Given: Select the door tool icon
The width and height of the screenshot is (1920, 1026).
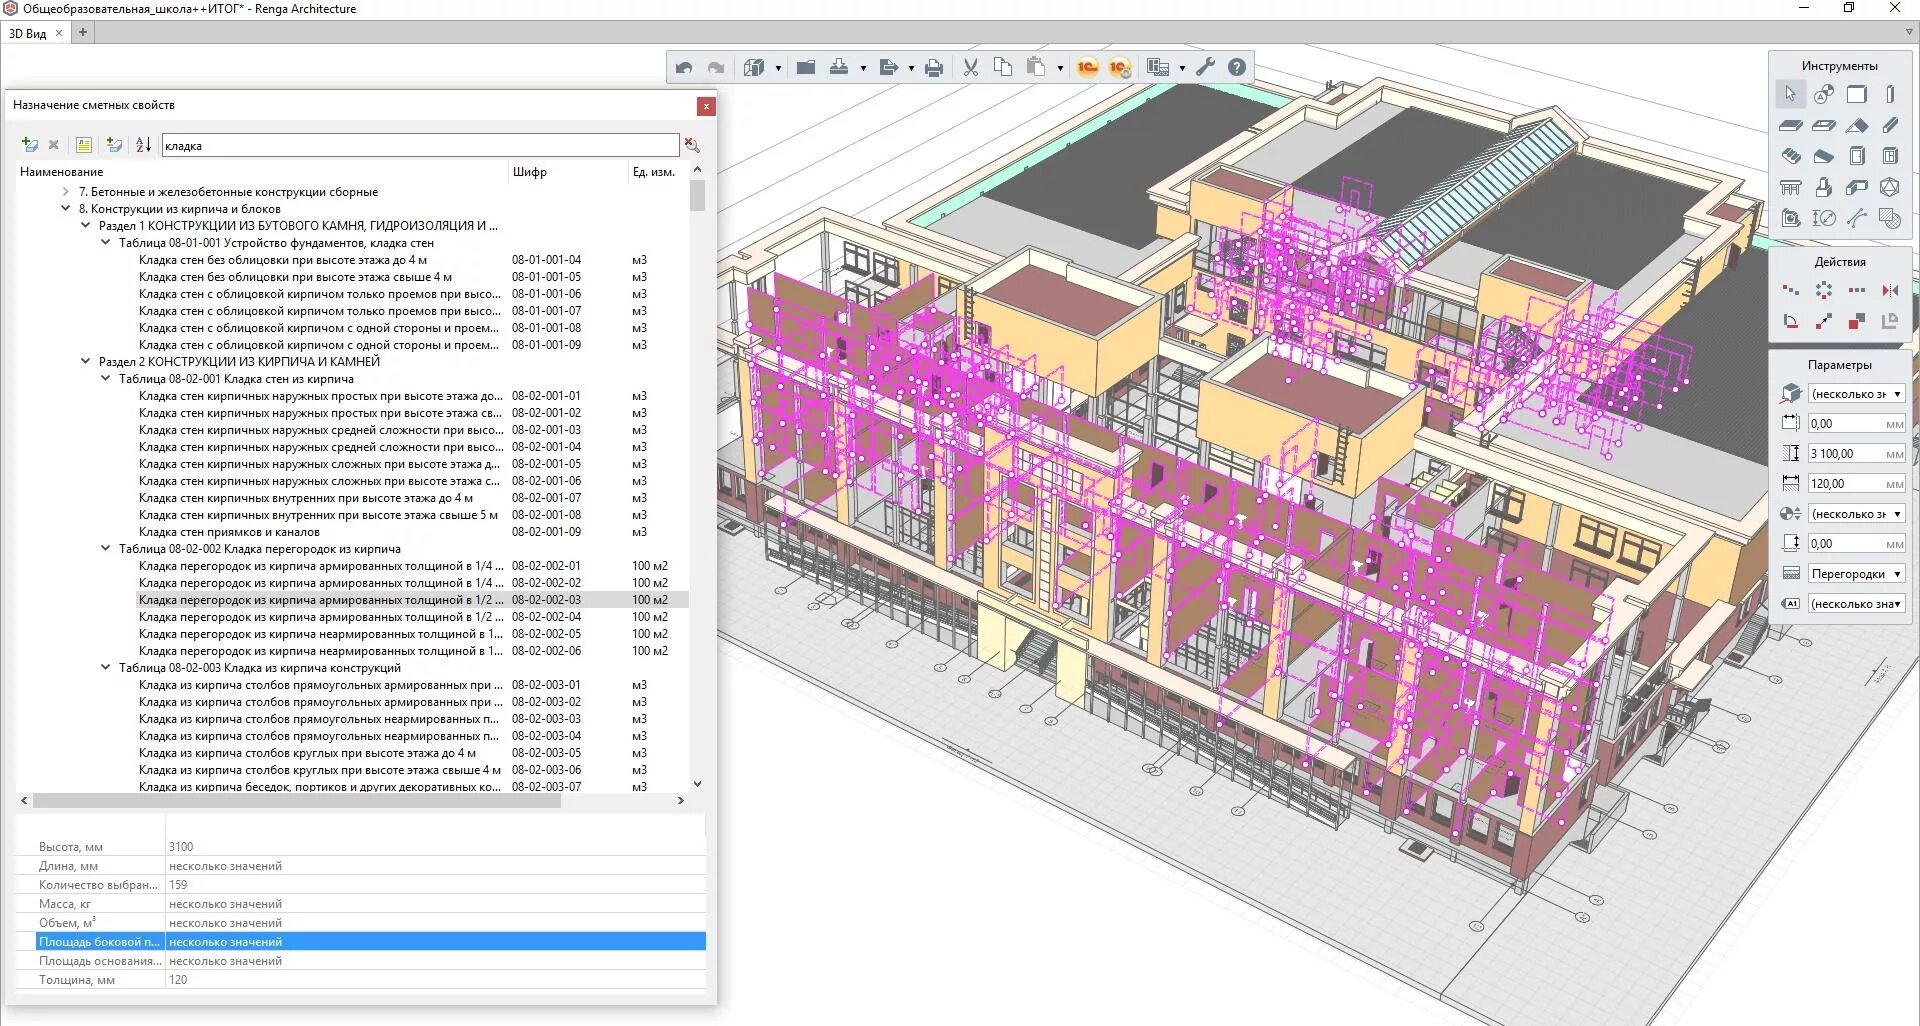Looking at the screenshot, I should (1857, 156).
